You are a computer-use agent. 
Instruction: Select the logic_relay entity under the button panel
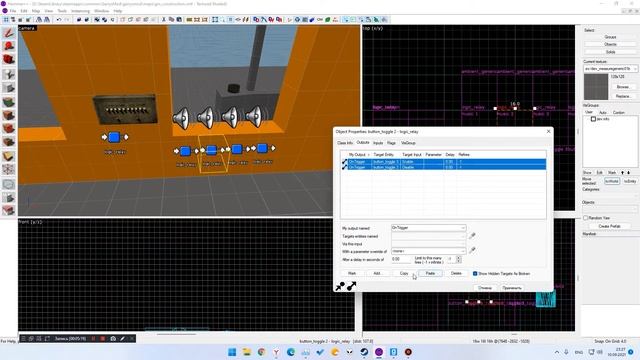coord(114,137)
